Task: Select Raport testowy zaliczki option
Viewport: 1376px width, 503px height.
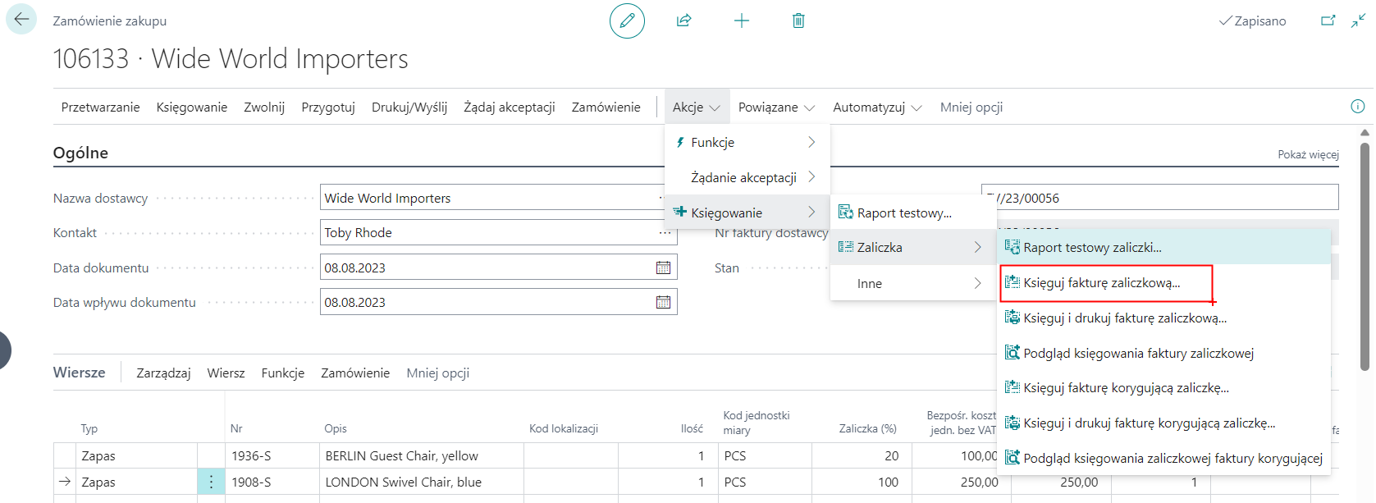Action: [1092, 247]
